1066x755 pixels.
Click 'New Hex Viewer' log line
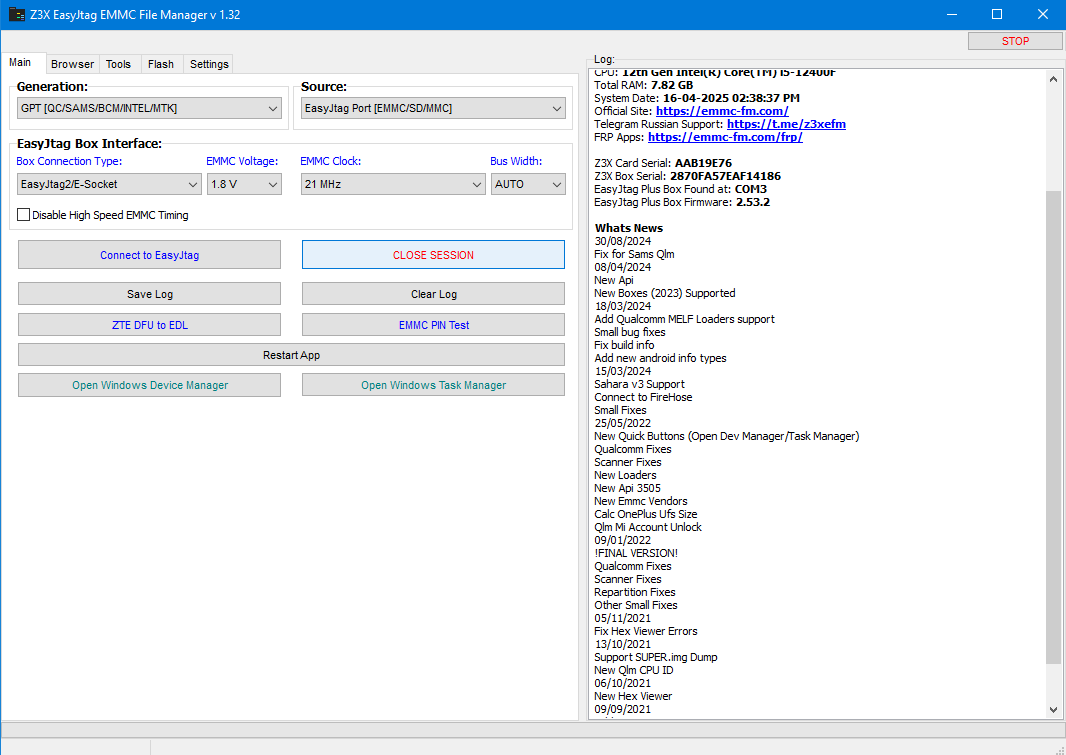(x=633, y=696)
